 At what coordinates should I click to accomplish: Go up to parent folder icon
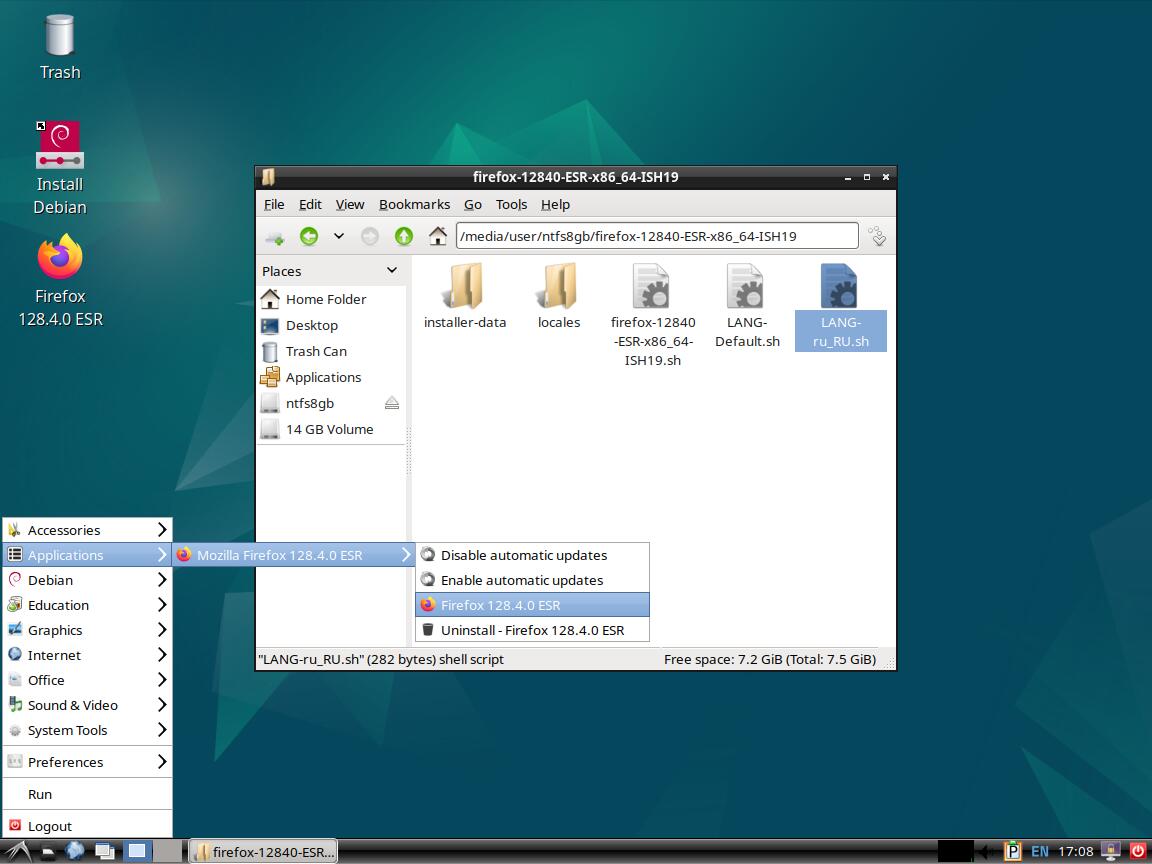403,237
